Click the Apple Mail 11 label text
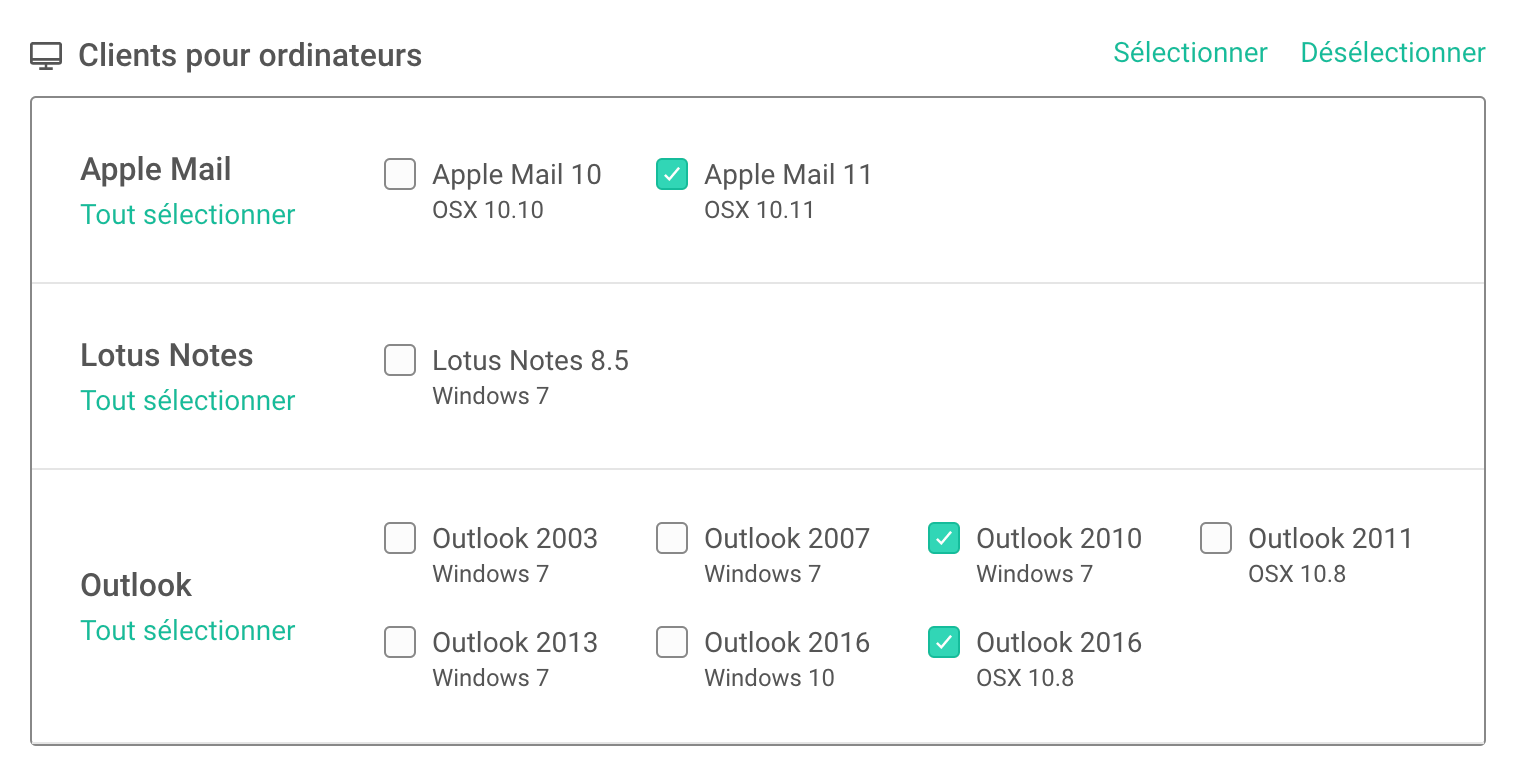Image resolution: width=1526 pixels, height=776 pixels. tap(788, 175)
